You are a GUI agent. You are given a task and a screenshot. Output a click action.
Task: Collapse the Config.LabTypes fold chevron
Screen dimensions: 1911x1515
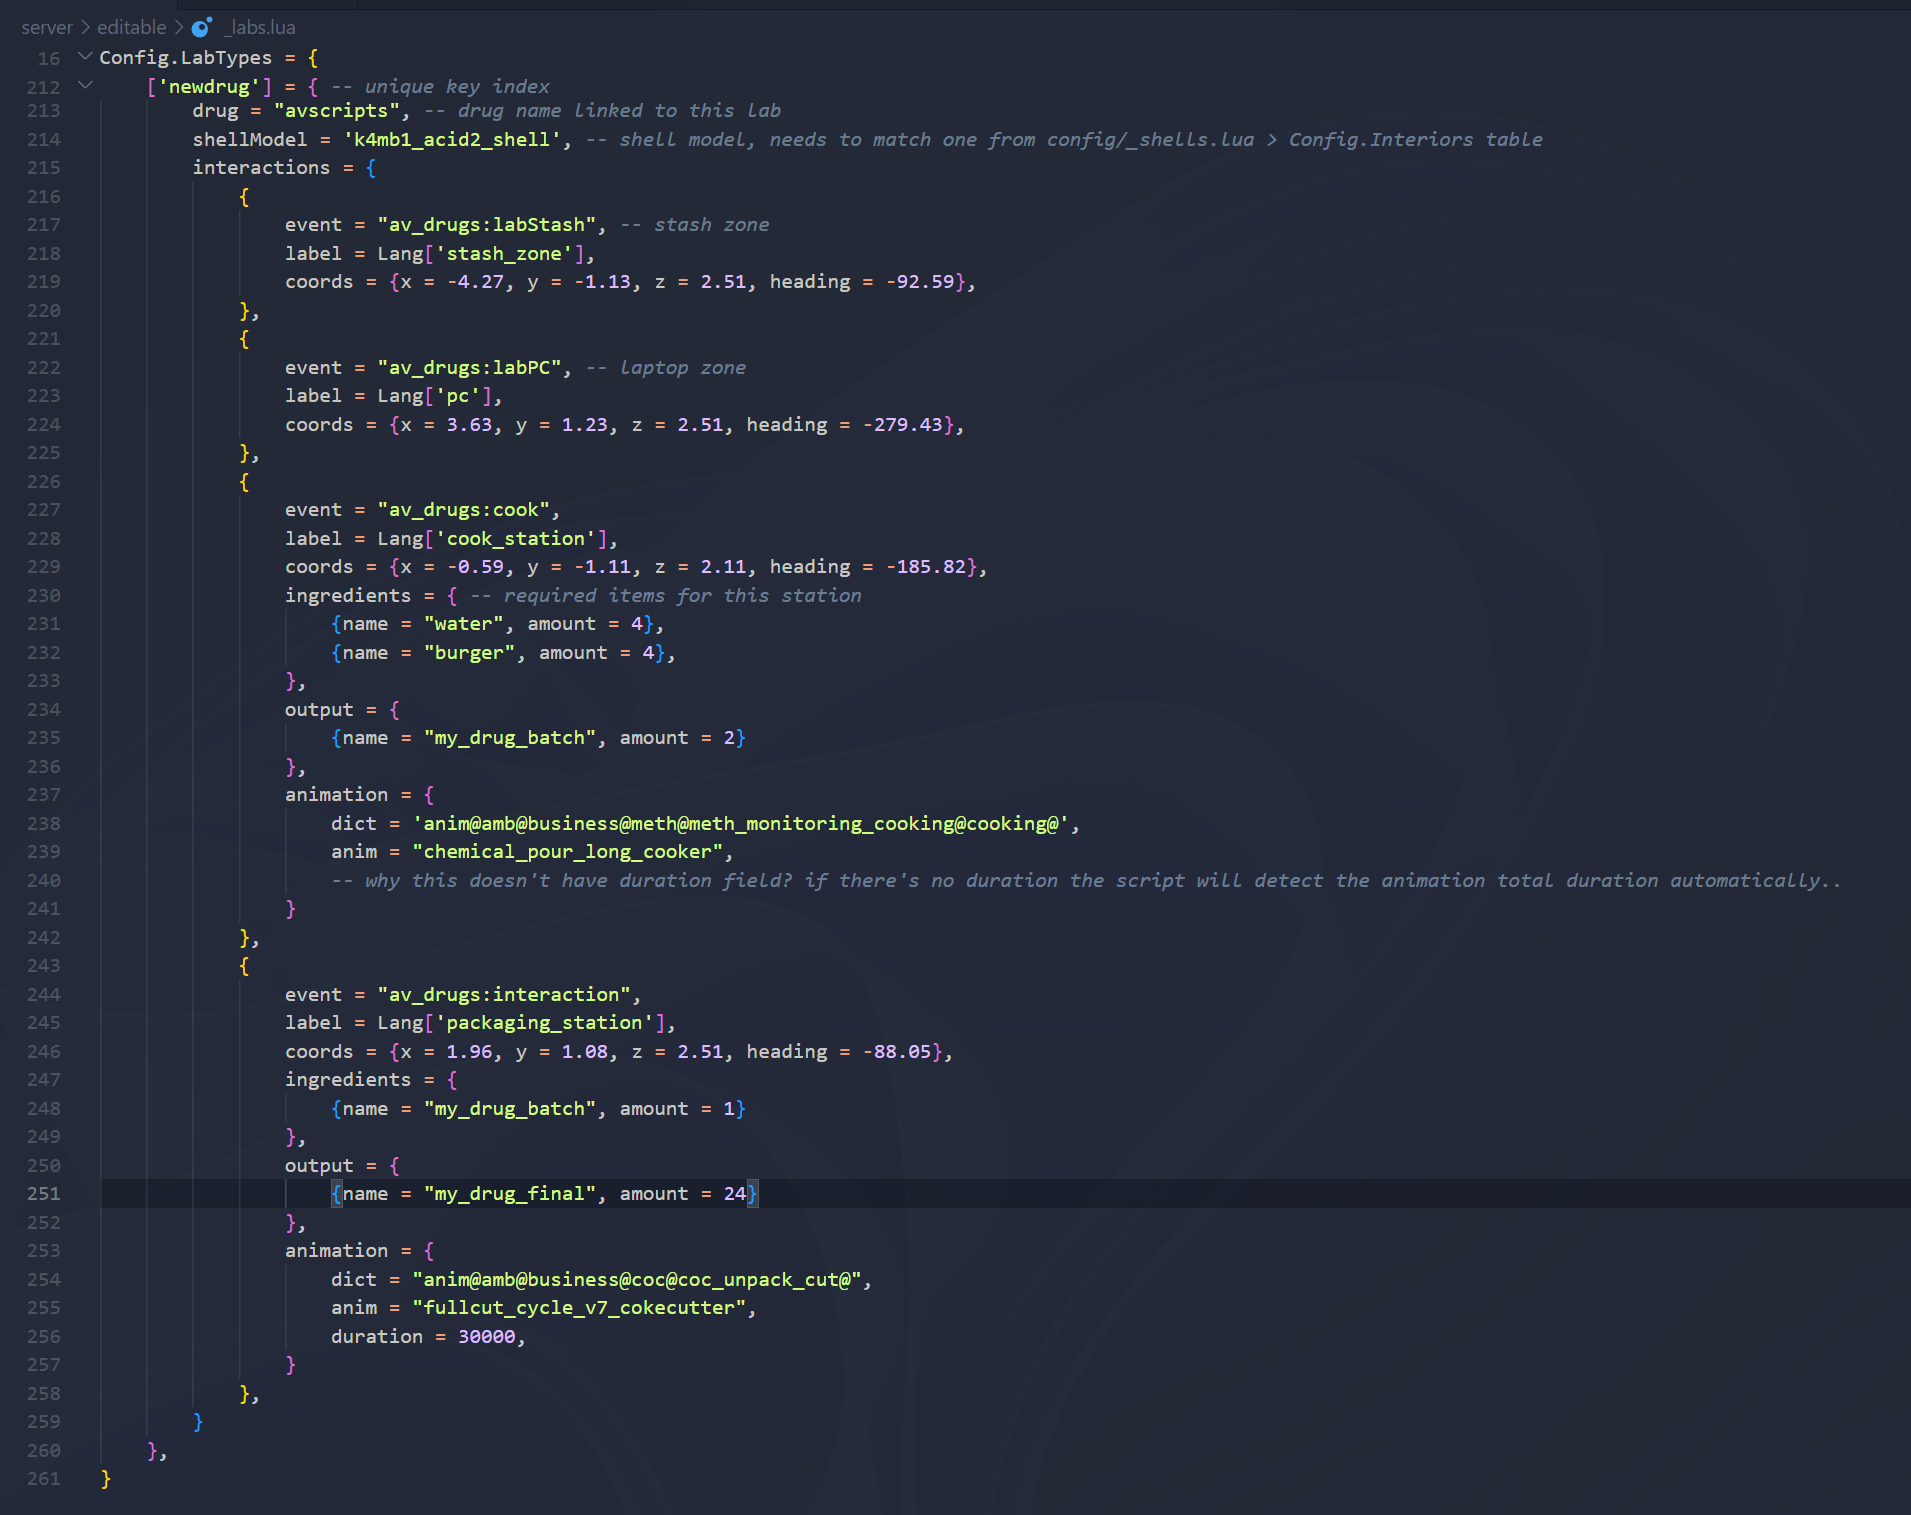point(85,57)
